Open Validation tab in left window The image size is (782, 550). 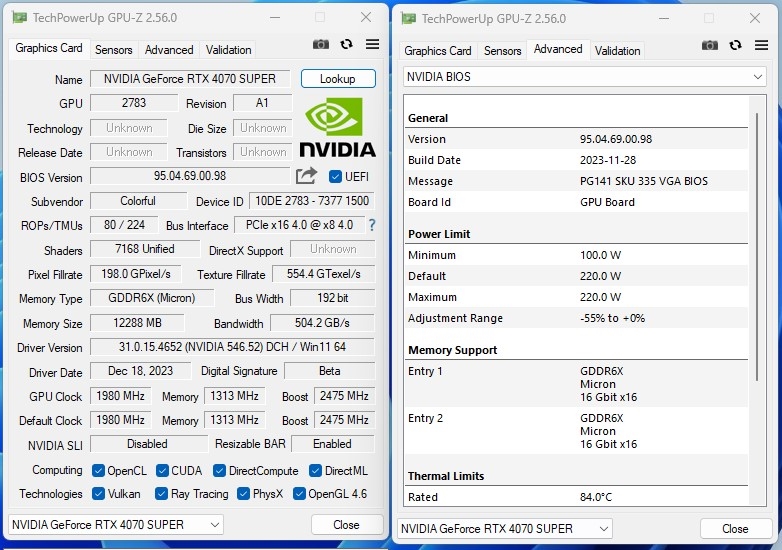pos(228,50)
